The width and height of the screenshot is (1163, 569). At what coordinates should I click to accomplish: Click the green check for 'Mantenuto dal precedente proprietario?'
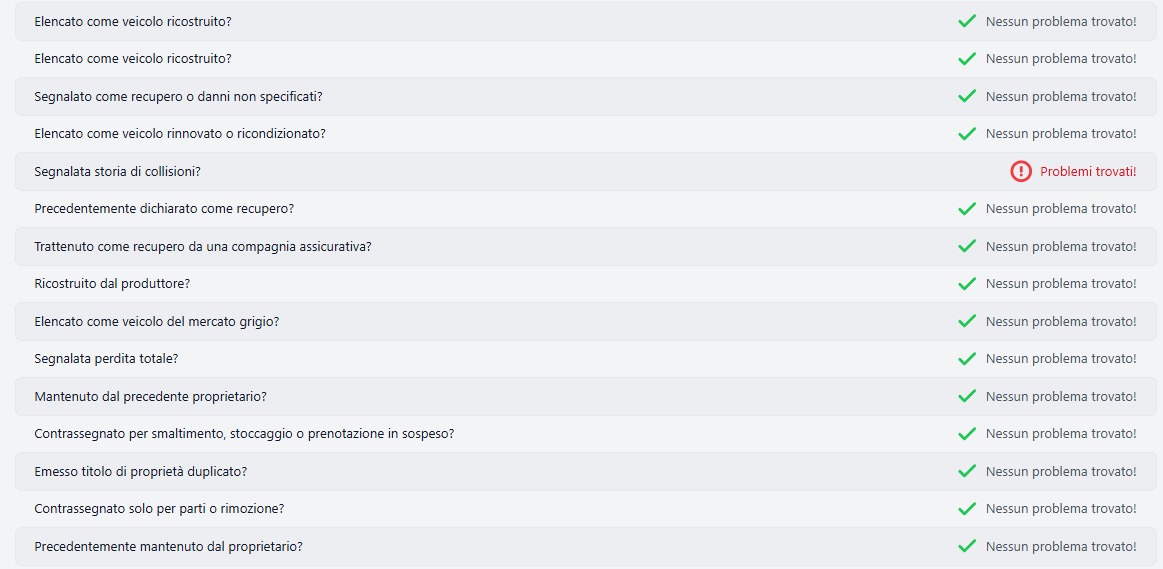click(967, 396)
